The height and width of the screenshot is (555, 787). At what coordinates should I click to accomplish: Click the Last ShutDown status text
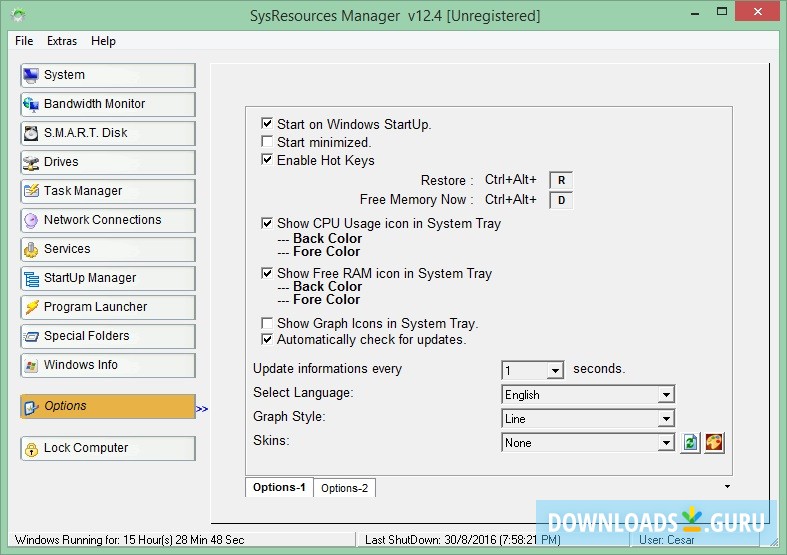(x=462, y=540)
